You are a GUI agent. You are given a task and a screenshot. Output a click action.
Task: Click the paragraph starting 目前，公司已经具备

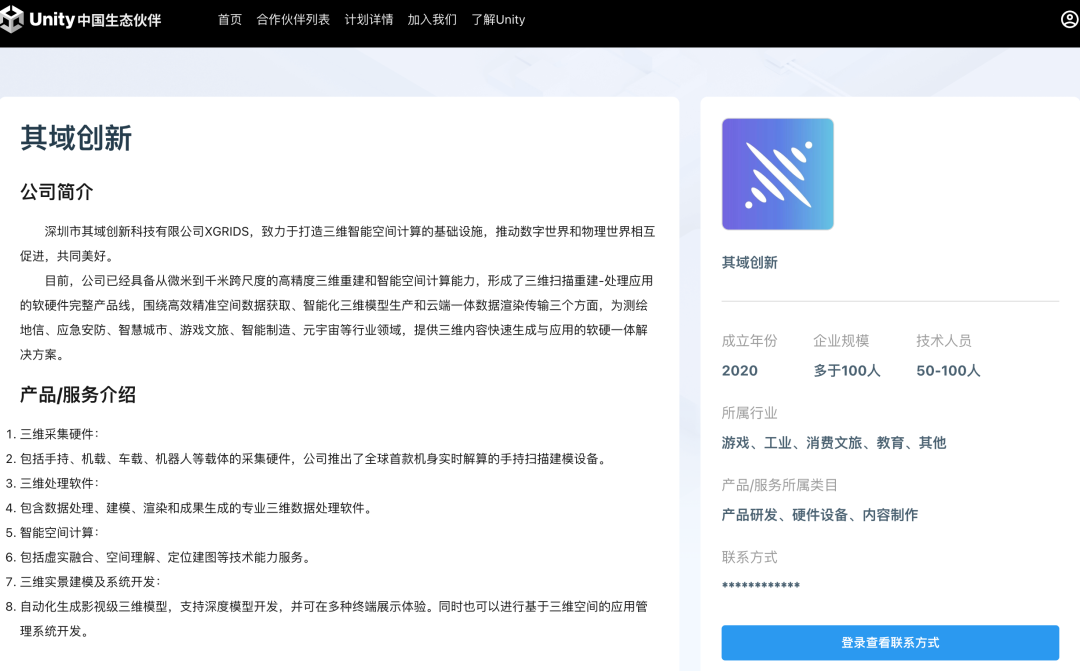point(336,318)
